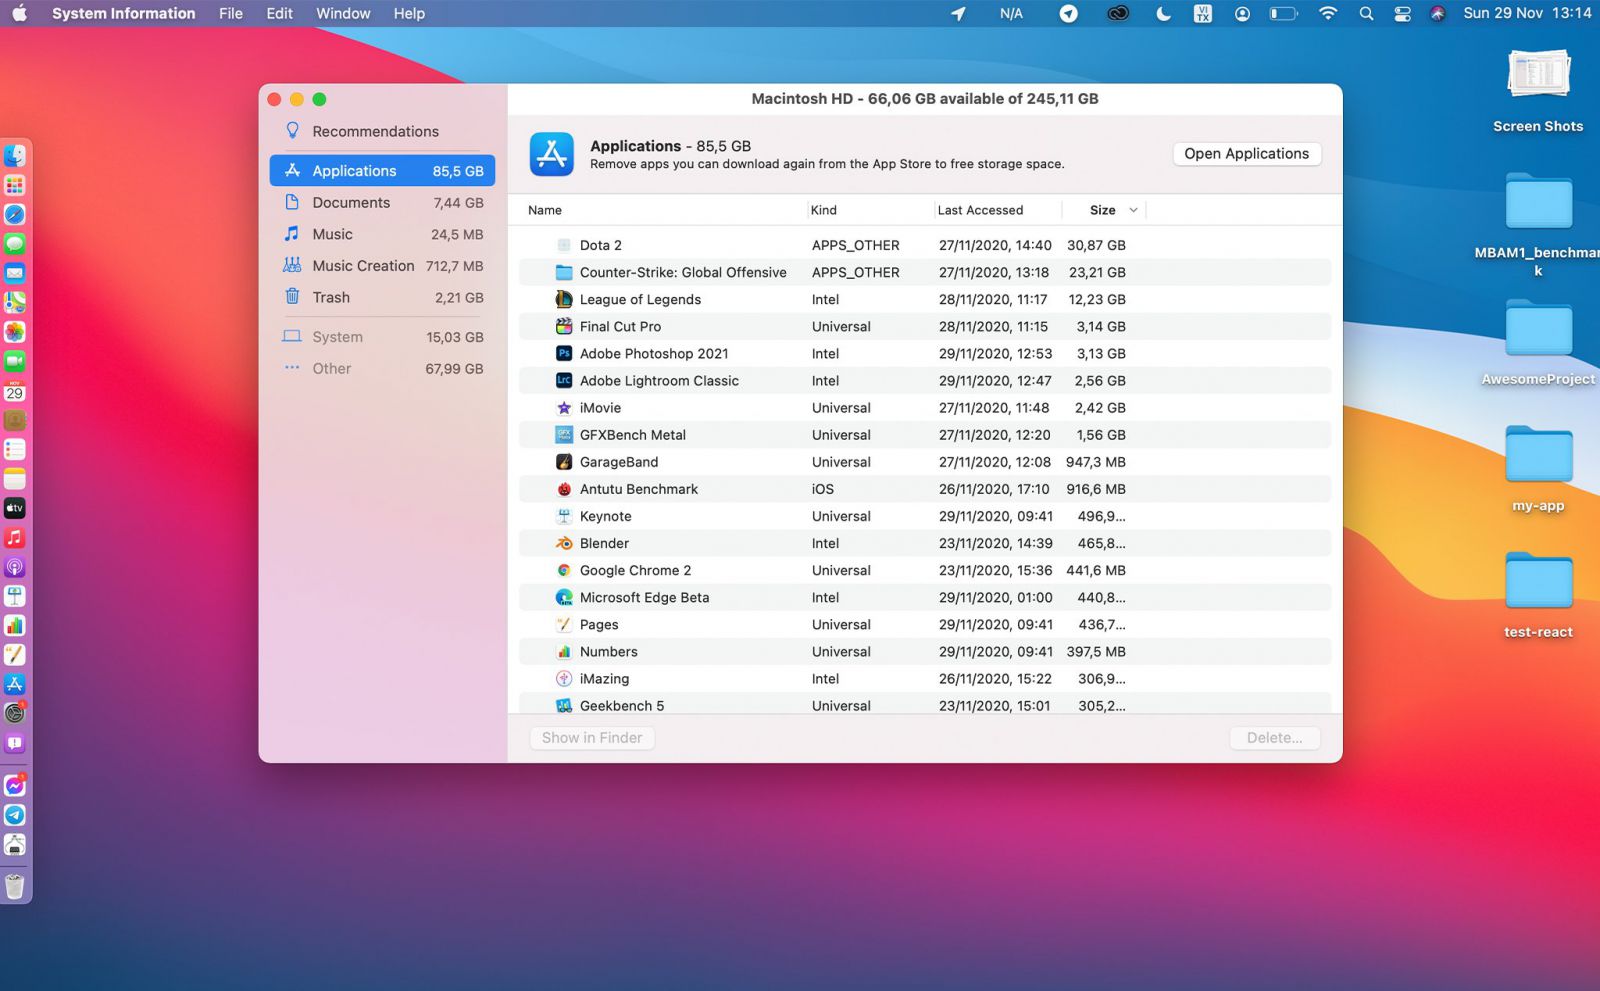Select the AwesomeProject desktop folder
Image resolution: width=1600 pixels, height=991 pixels.
pos(1538,329)
